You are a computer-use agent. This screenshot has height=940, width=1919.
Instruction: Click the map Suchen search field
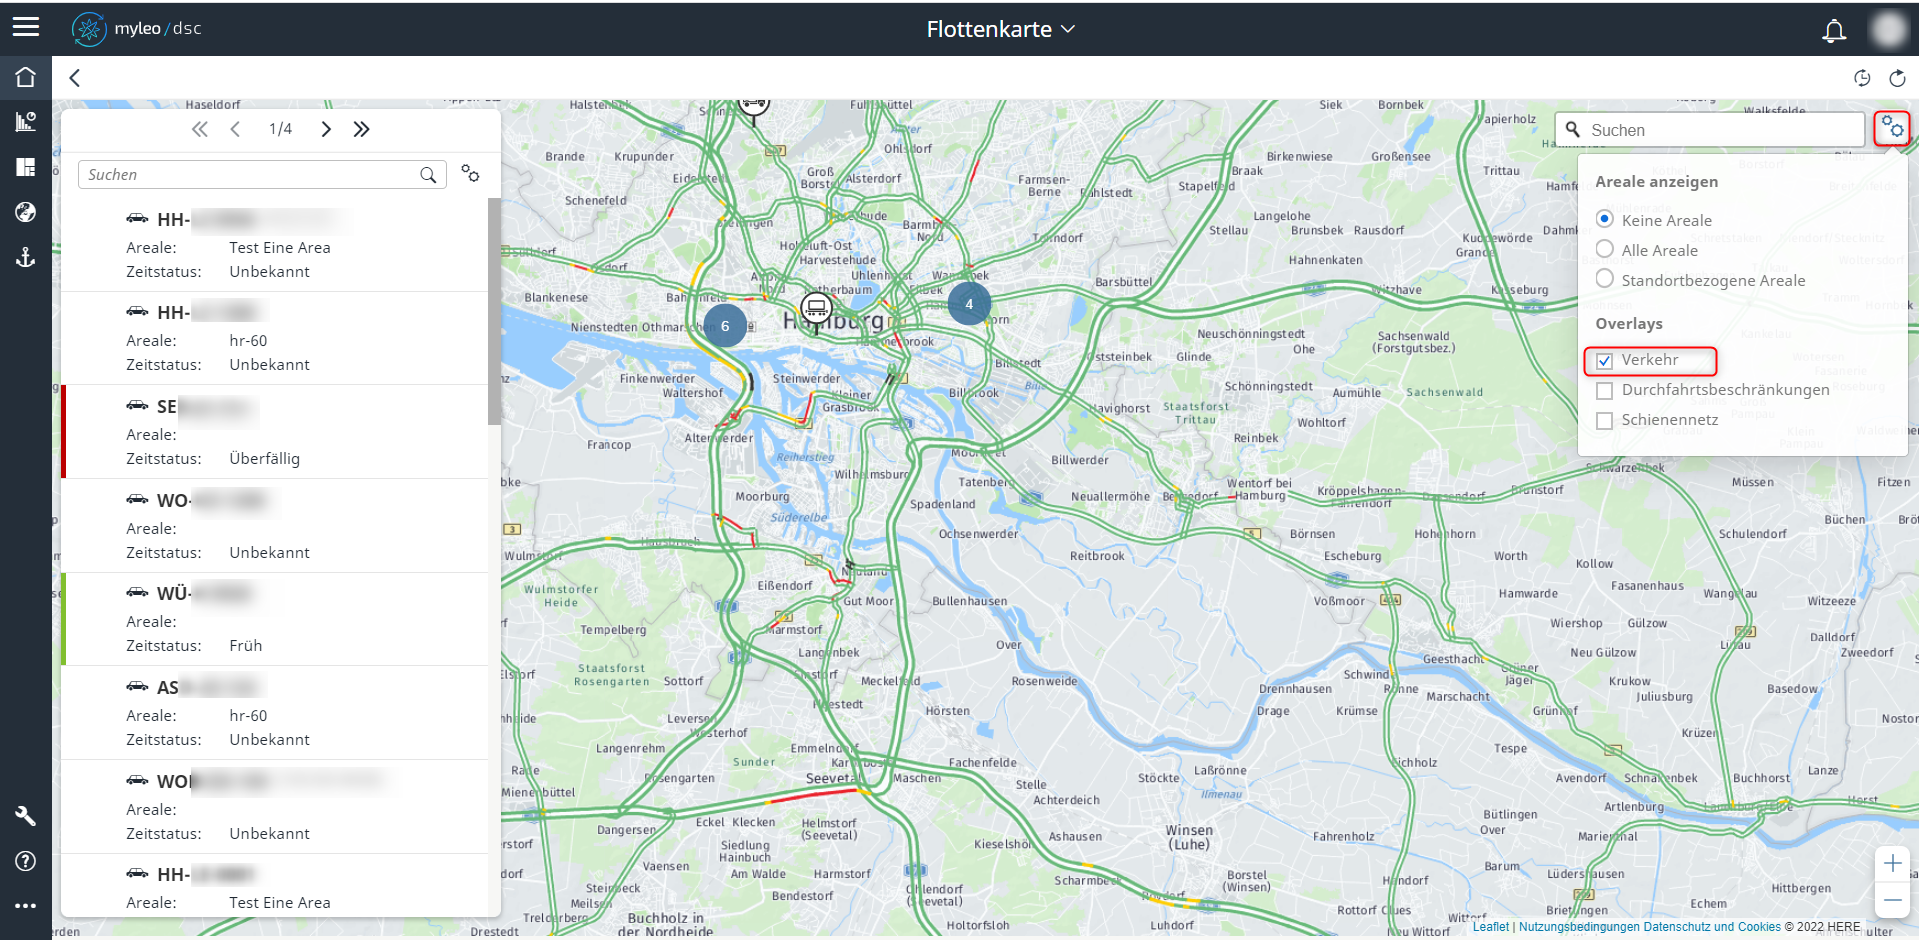[1710, 130]
